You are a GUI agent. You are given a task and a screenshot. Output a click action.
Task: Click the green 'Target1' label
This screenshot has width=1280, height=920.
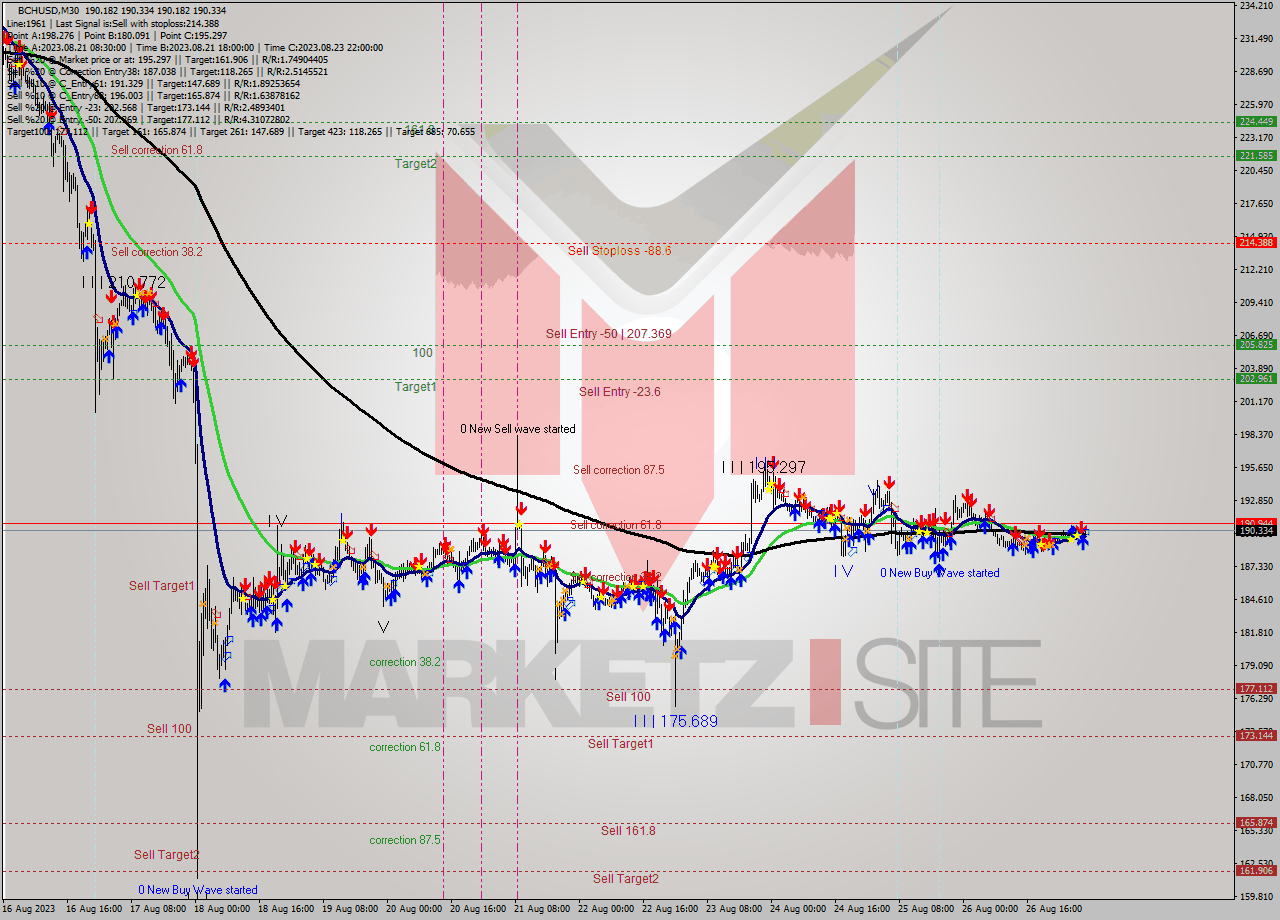tap(415, 387)
